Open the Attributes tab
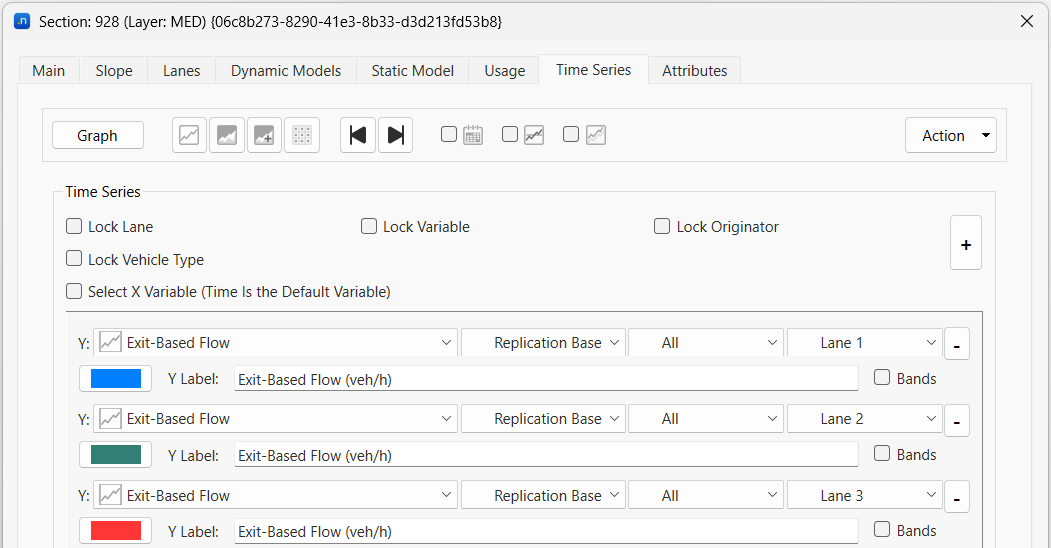Image resolution: width=1051 pixels, height=548 pixels. tap(694, 71)
